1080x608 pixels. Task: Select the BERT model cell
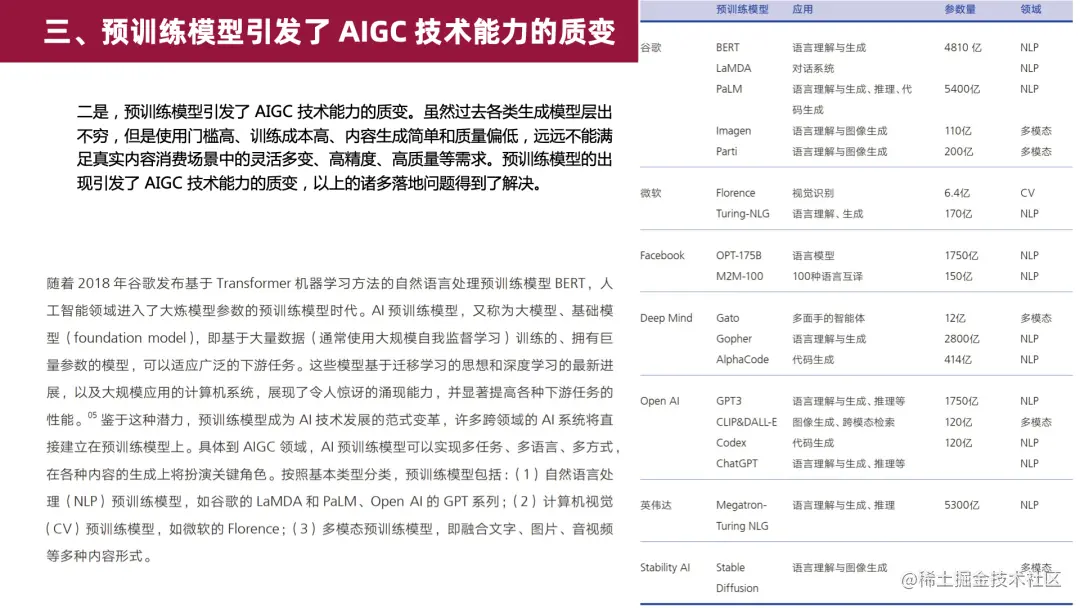(727, 48)
